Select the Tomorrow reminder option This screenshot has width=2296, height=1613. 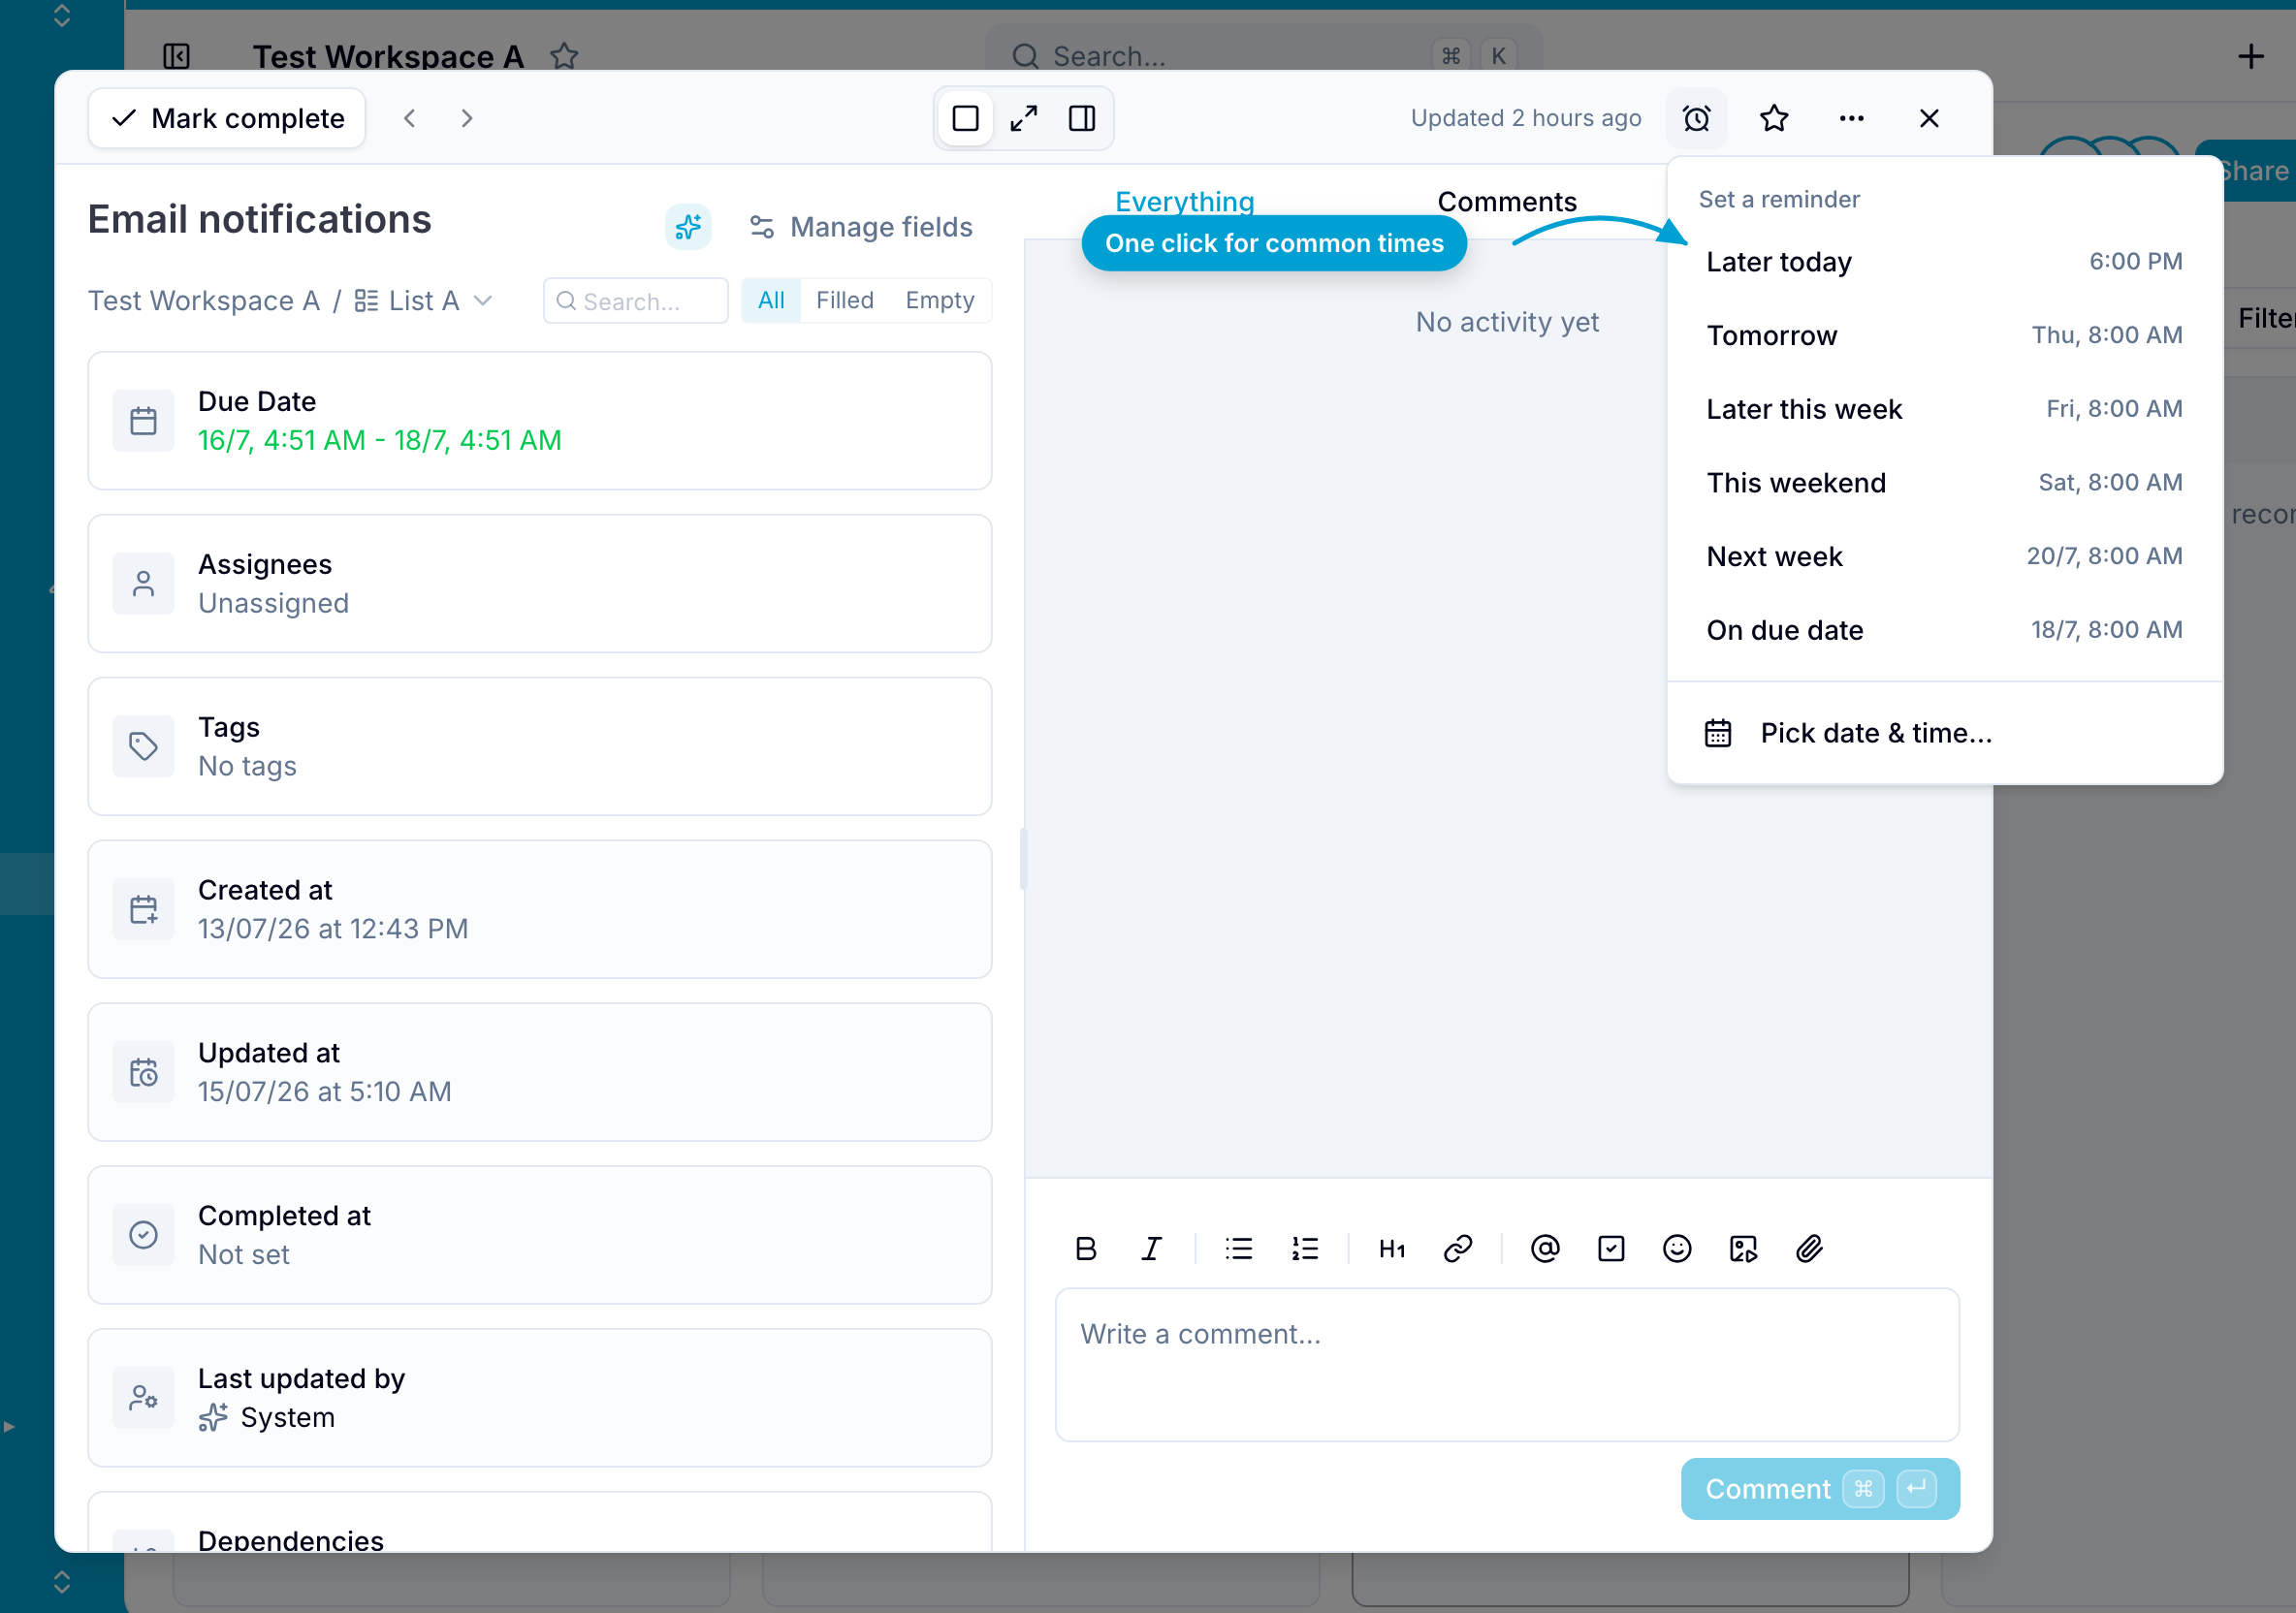pos(1944,335)
